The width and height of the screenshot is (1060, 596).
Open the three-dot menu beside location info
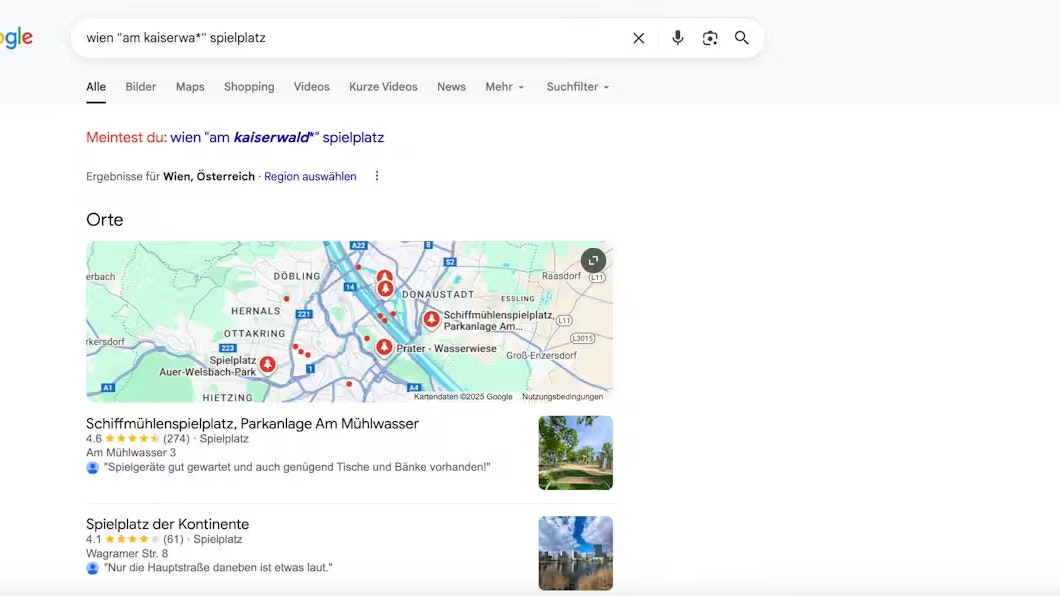[376, 175]
